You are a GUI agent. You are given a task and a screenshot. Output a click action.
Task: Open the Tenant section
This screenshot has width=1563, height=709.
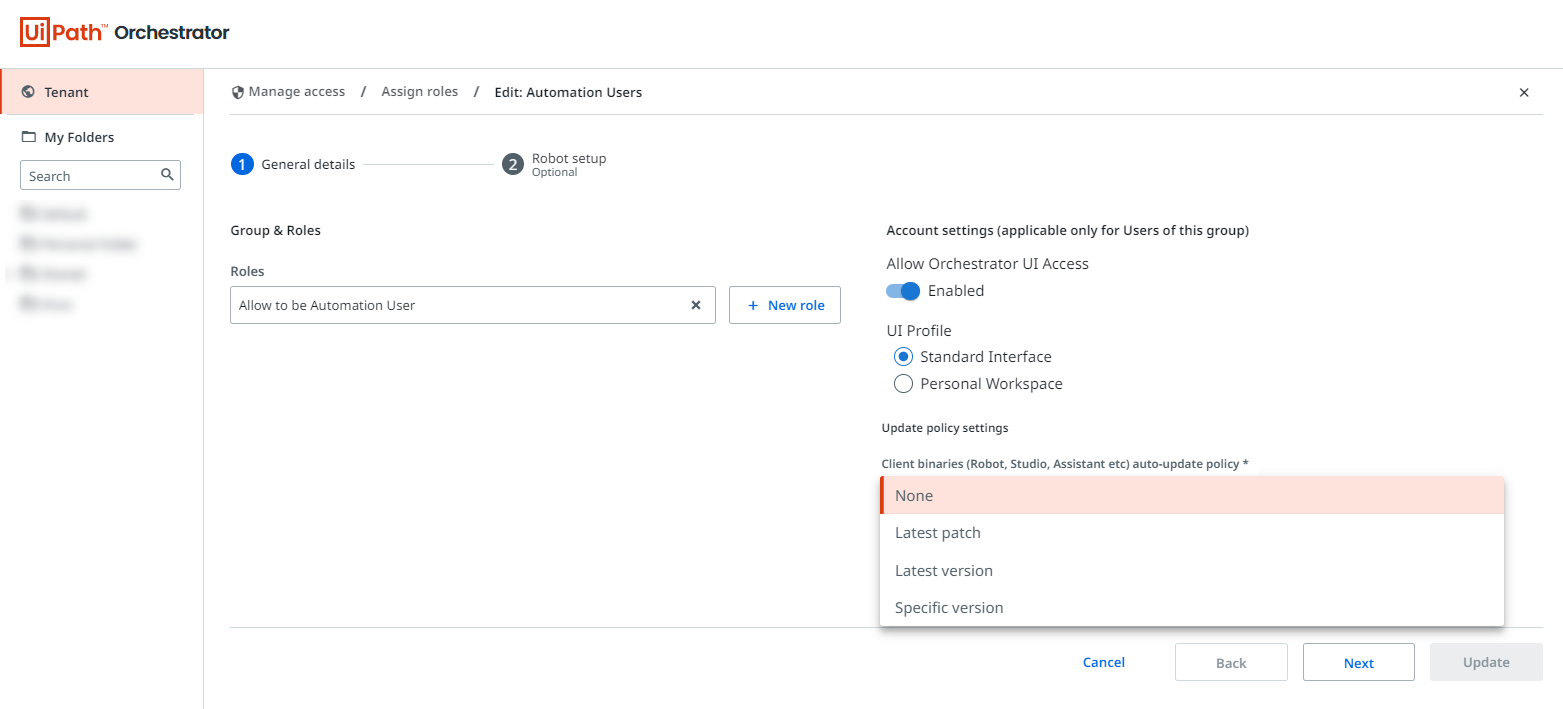[66, 92]
